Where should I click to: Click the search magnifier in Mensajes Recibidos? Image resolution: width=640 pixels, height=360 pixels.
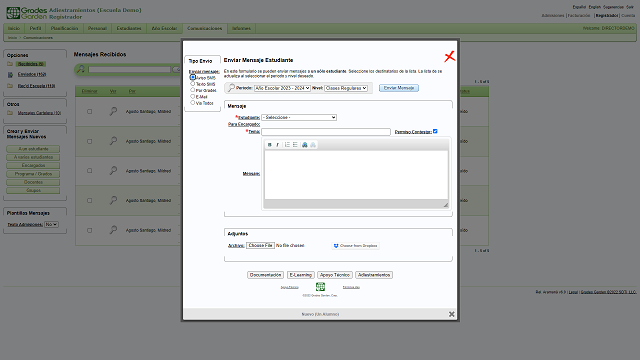(x=81, y=69)
